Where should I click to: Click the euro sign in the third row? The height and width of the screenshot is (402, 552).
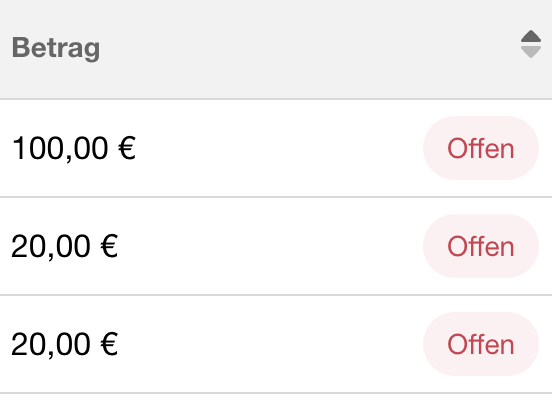[109, 344]
